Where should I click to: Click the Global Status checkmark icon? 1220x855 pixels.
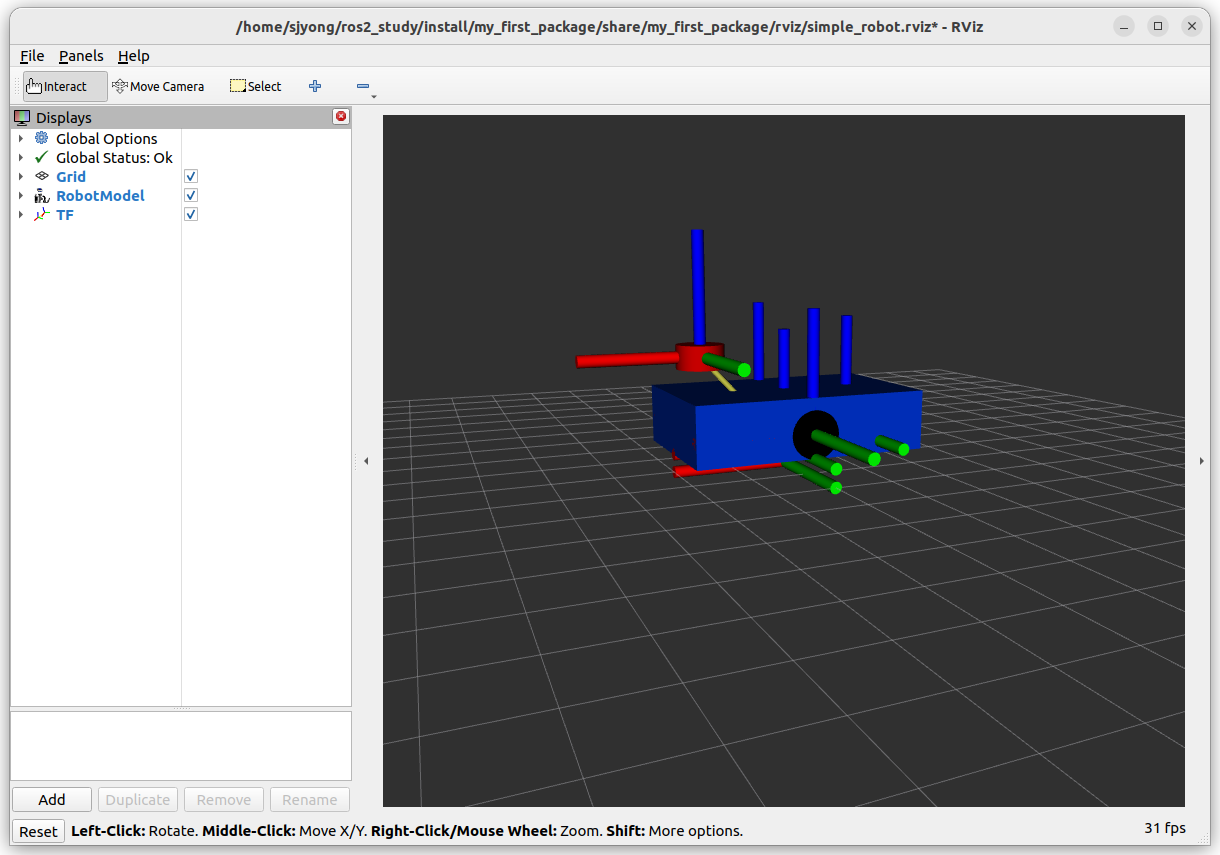point(41,157)
